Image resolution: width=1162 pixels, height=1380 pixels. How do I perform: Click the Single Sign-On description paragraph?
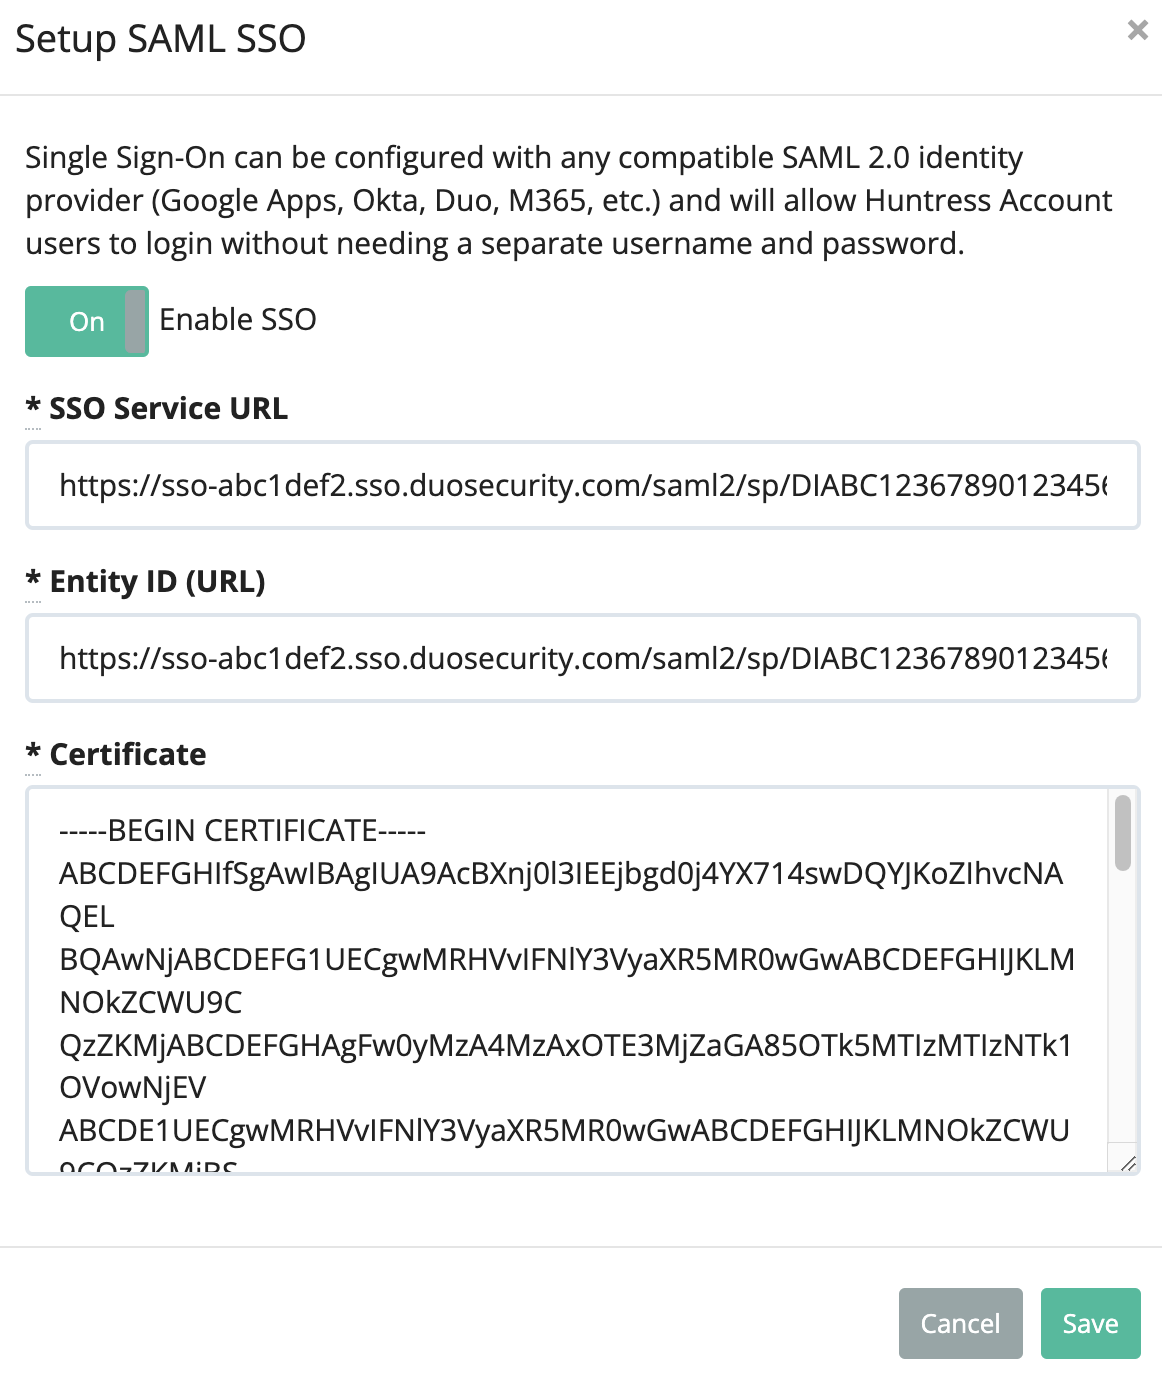(568, 200)
